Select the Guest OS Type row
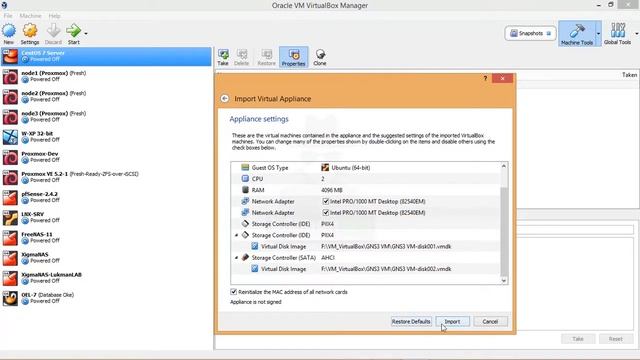 [x=365, y=168]
